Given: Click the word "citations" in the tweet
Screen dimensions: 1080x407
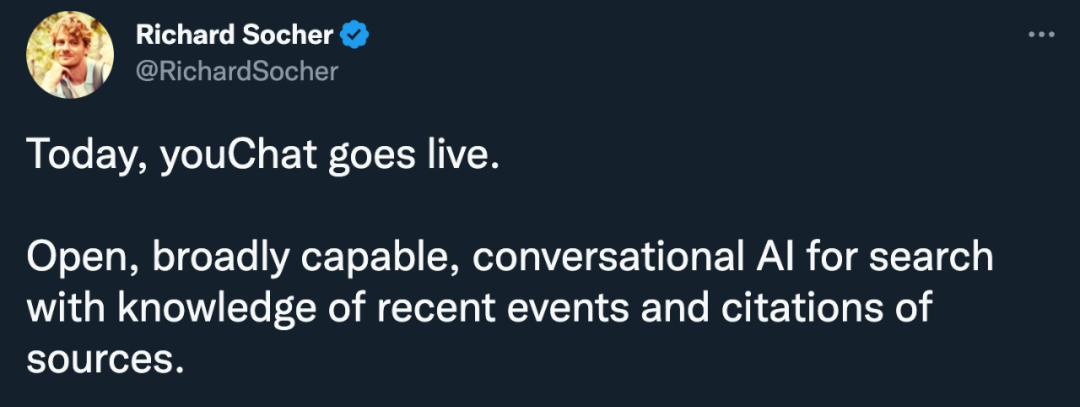Looking at the screenshot, I should tap(788, 308).
